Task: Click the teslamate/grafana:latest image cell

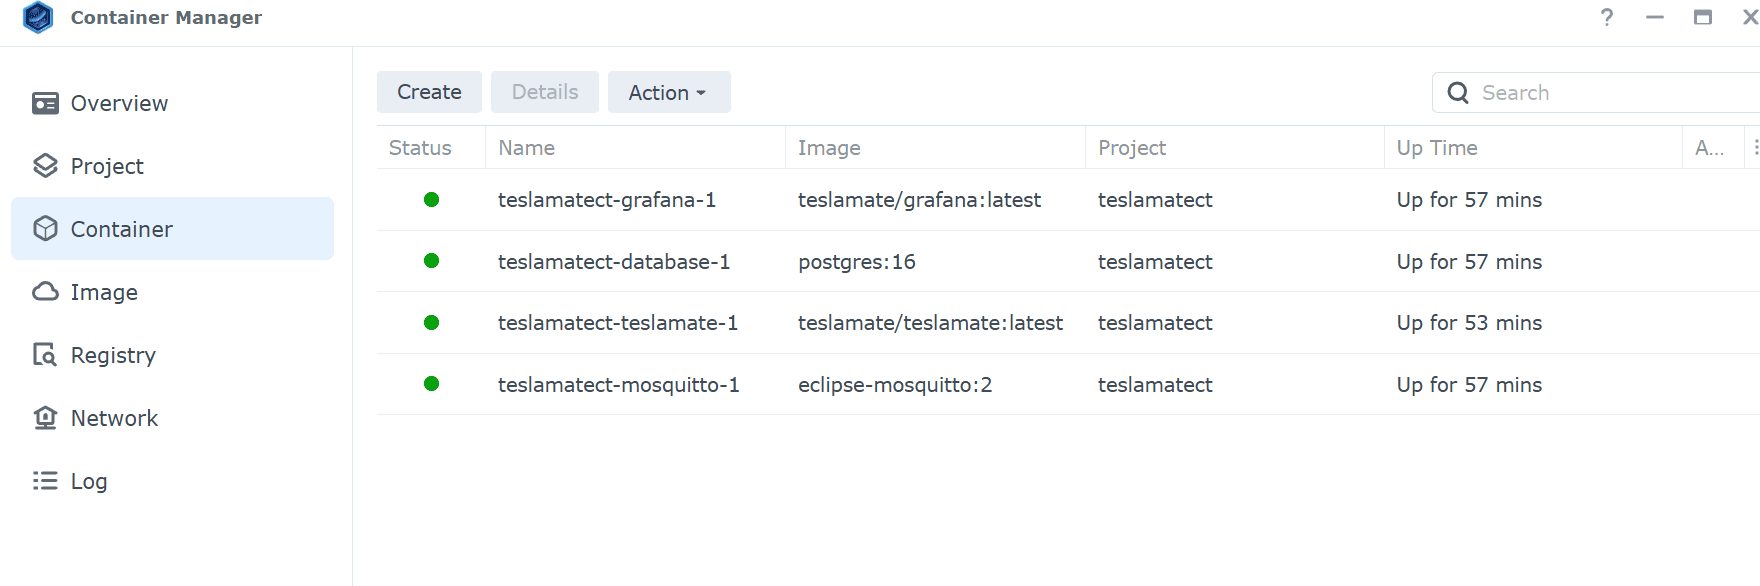Action: 919,200
